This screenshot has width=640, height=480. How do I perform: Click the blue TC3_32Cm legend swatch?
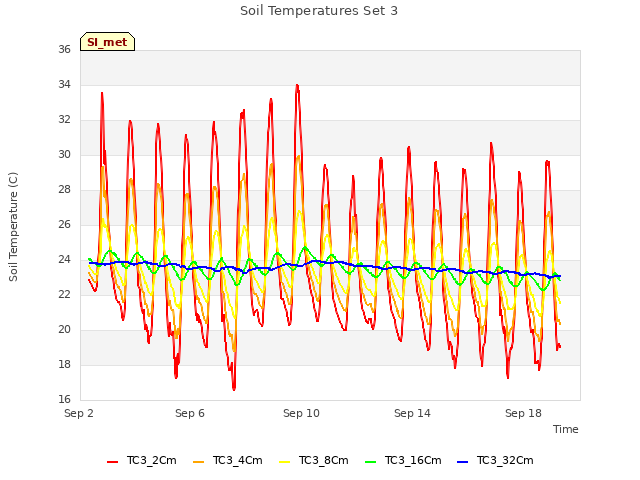pos(462,462)
